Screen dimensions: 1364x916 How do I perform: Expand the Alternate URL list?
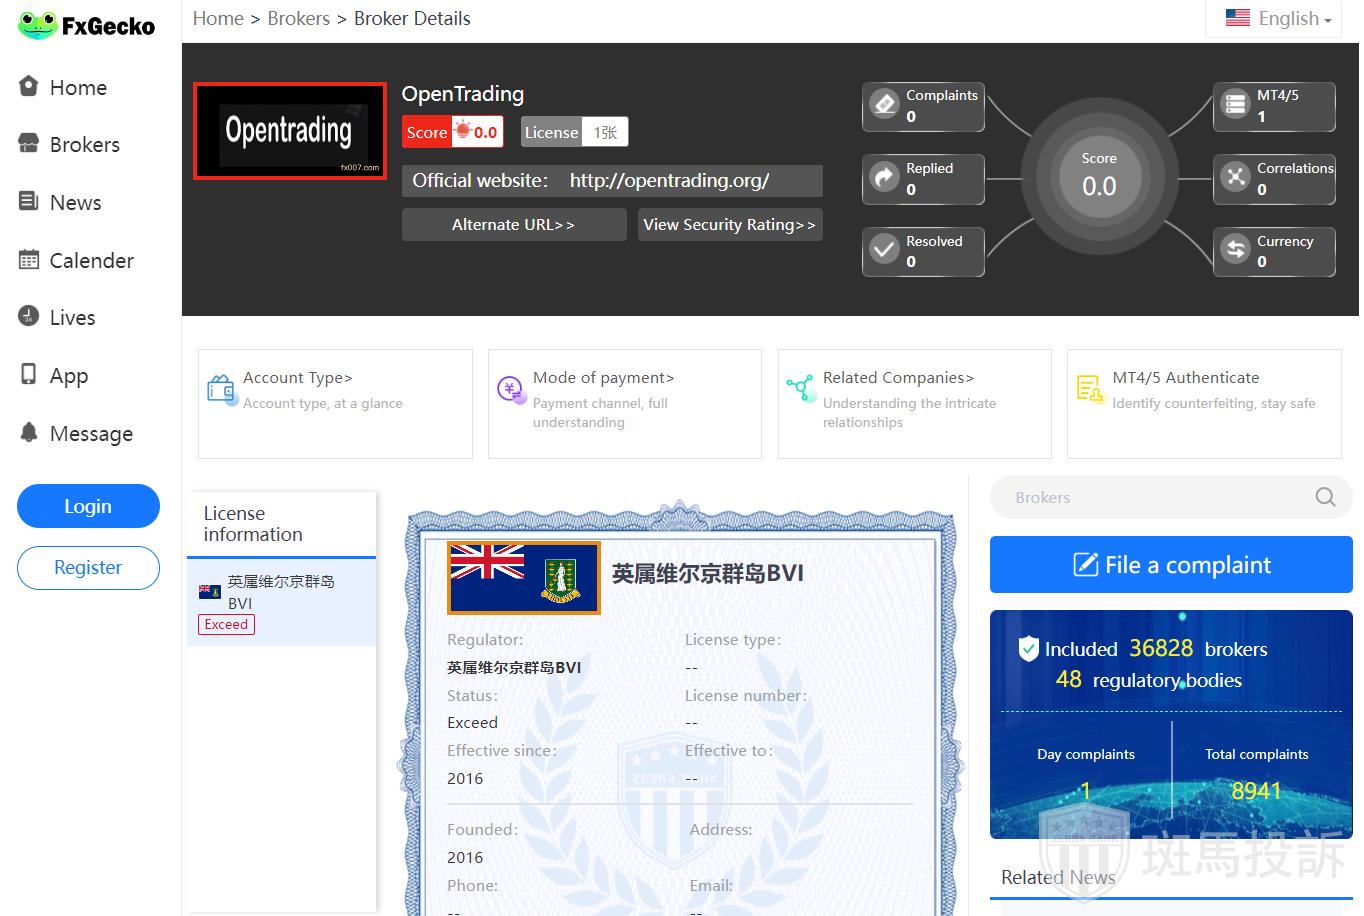pyautogui.click(x=513, y=225)
